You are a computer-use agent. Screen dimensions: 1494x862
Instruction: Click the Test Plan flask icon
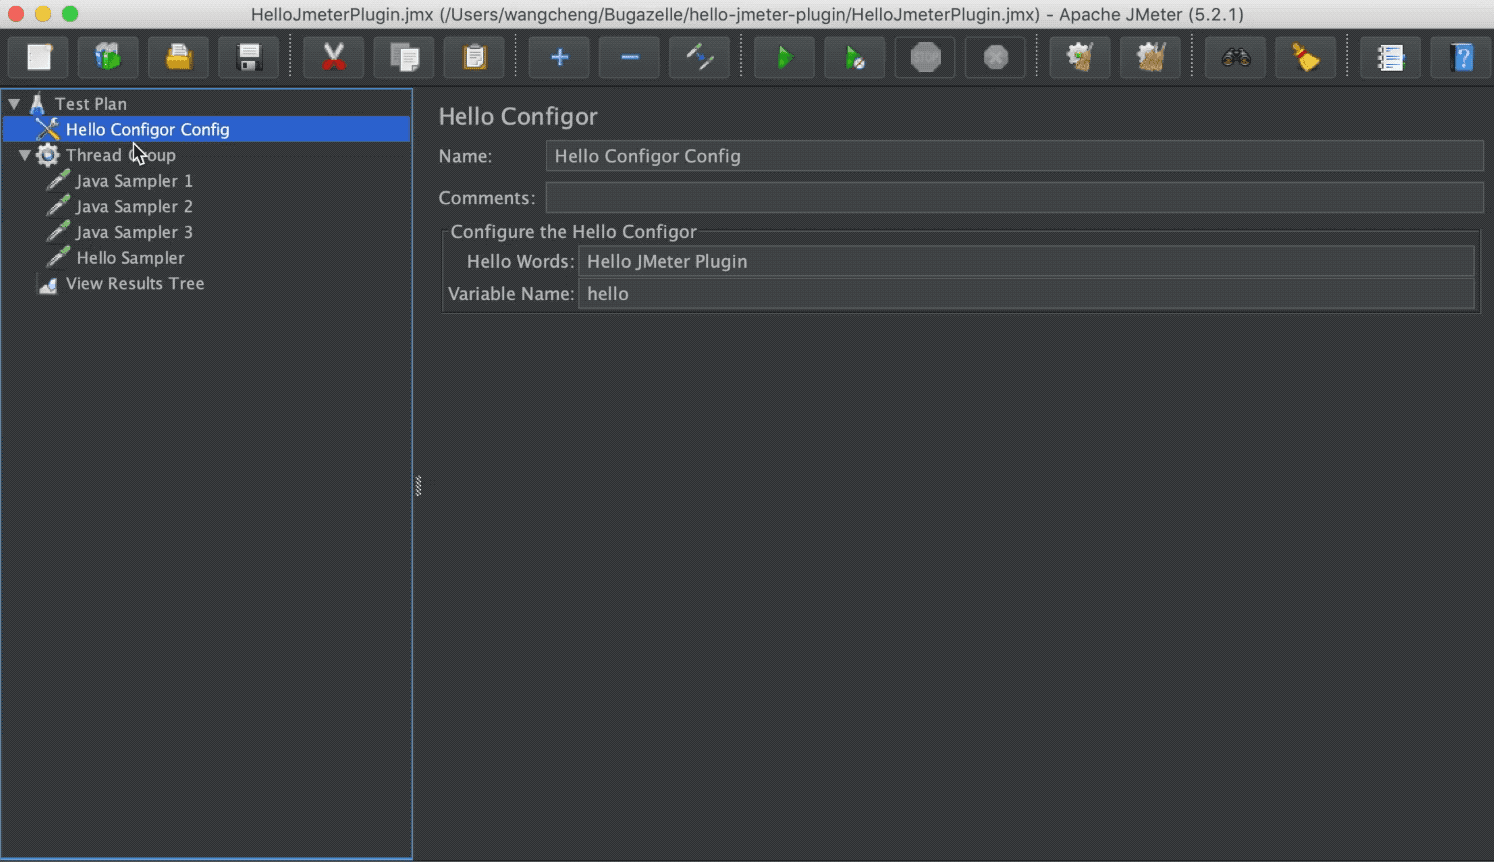37,103
